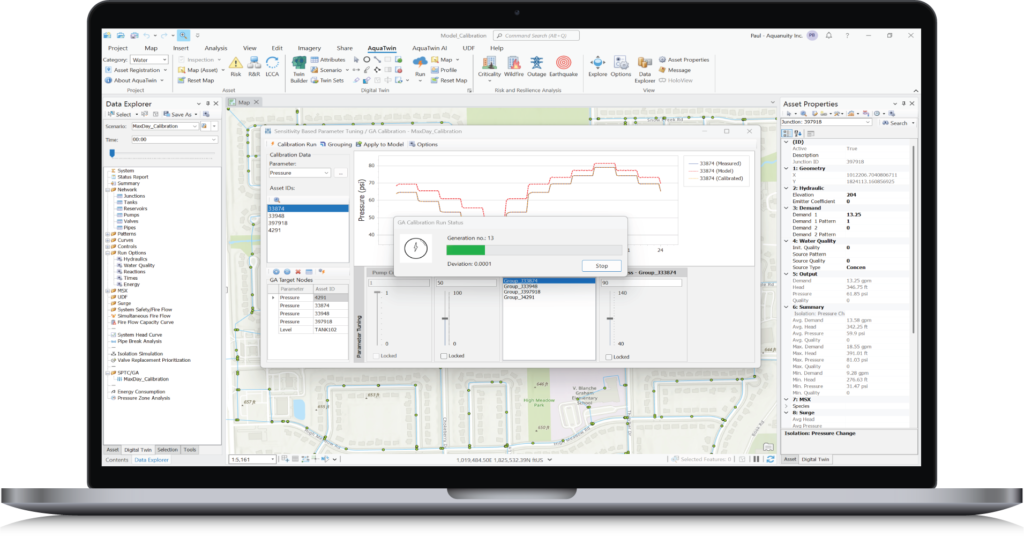The image size is (1024, 544).
Task: Click Calibration Run in dialog toolbar
Action: pos(293,144)
